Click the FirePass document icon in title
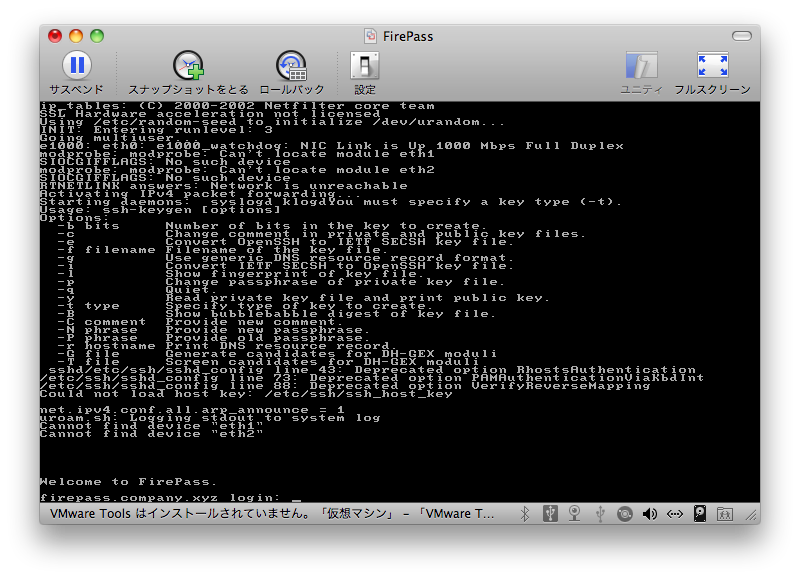Screen dimensions: 800x579 tap(370, 36)
